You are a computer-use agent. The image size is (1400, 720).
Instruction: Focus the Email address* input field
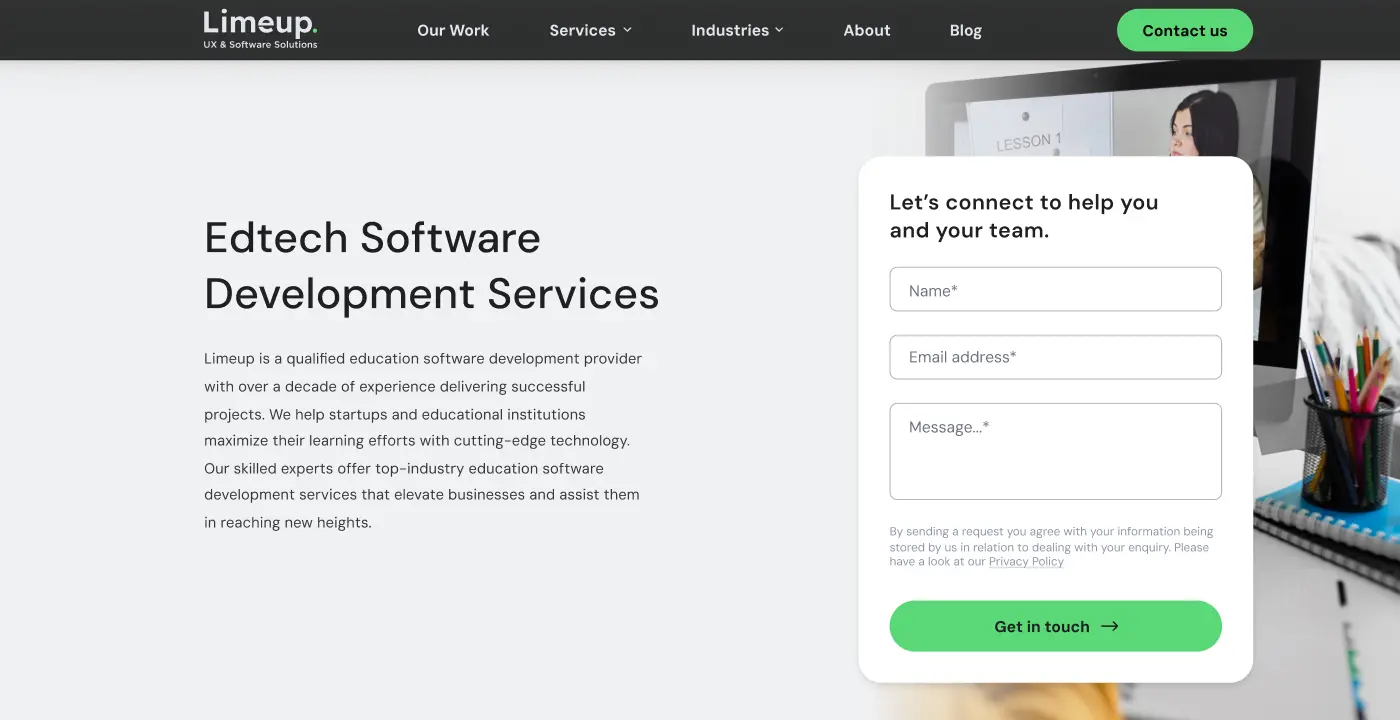click(x=1055, y=357)
